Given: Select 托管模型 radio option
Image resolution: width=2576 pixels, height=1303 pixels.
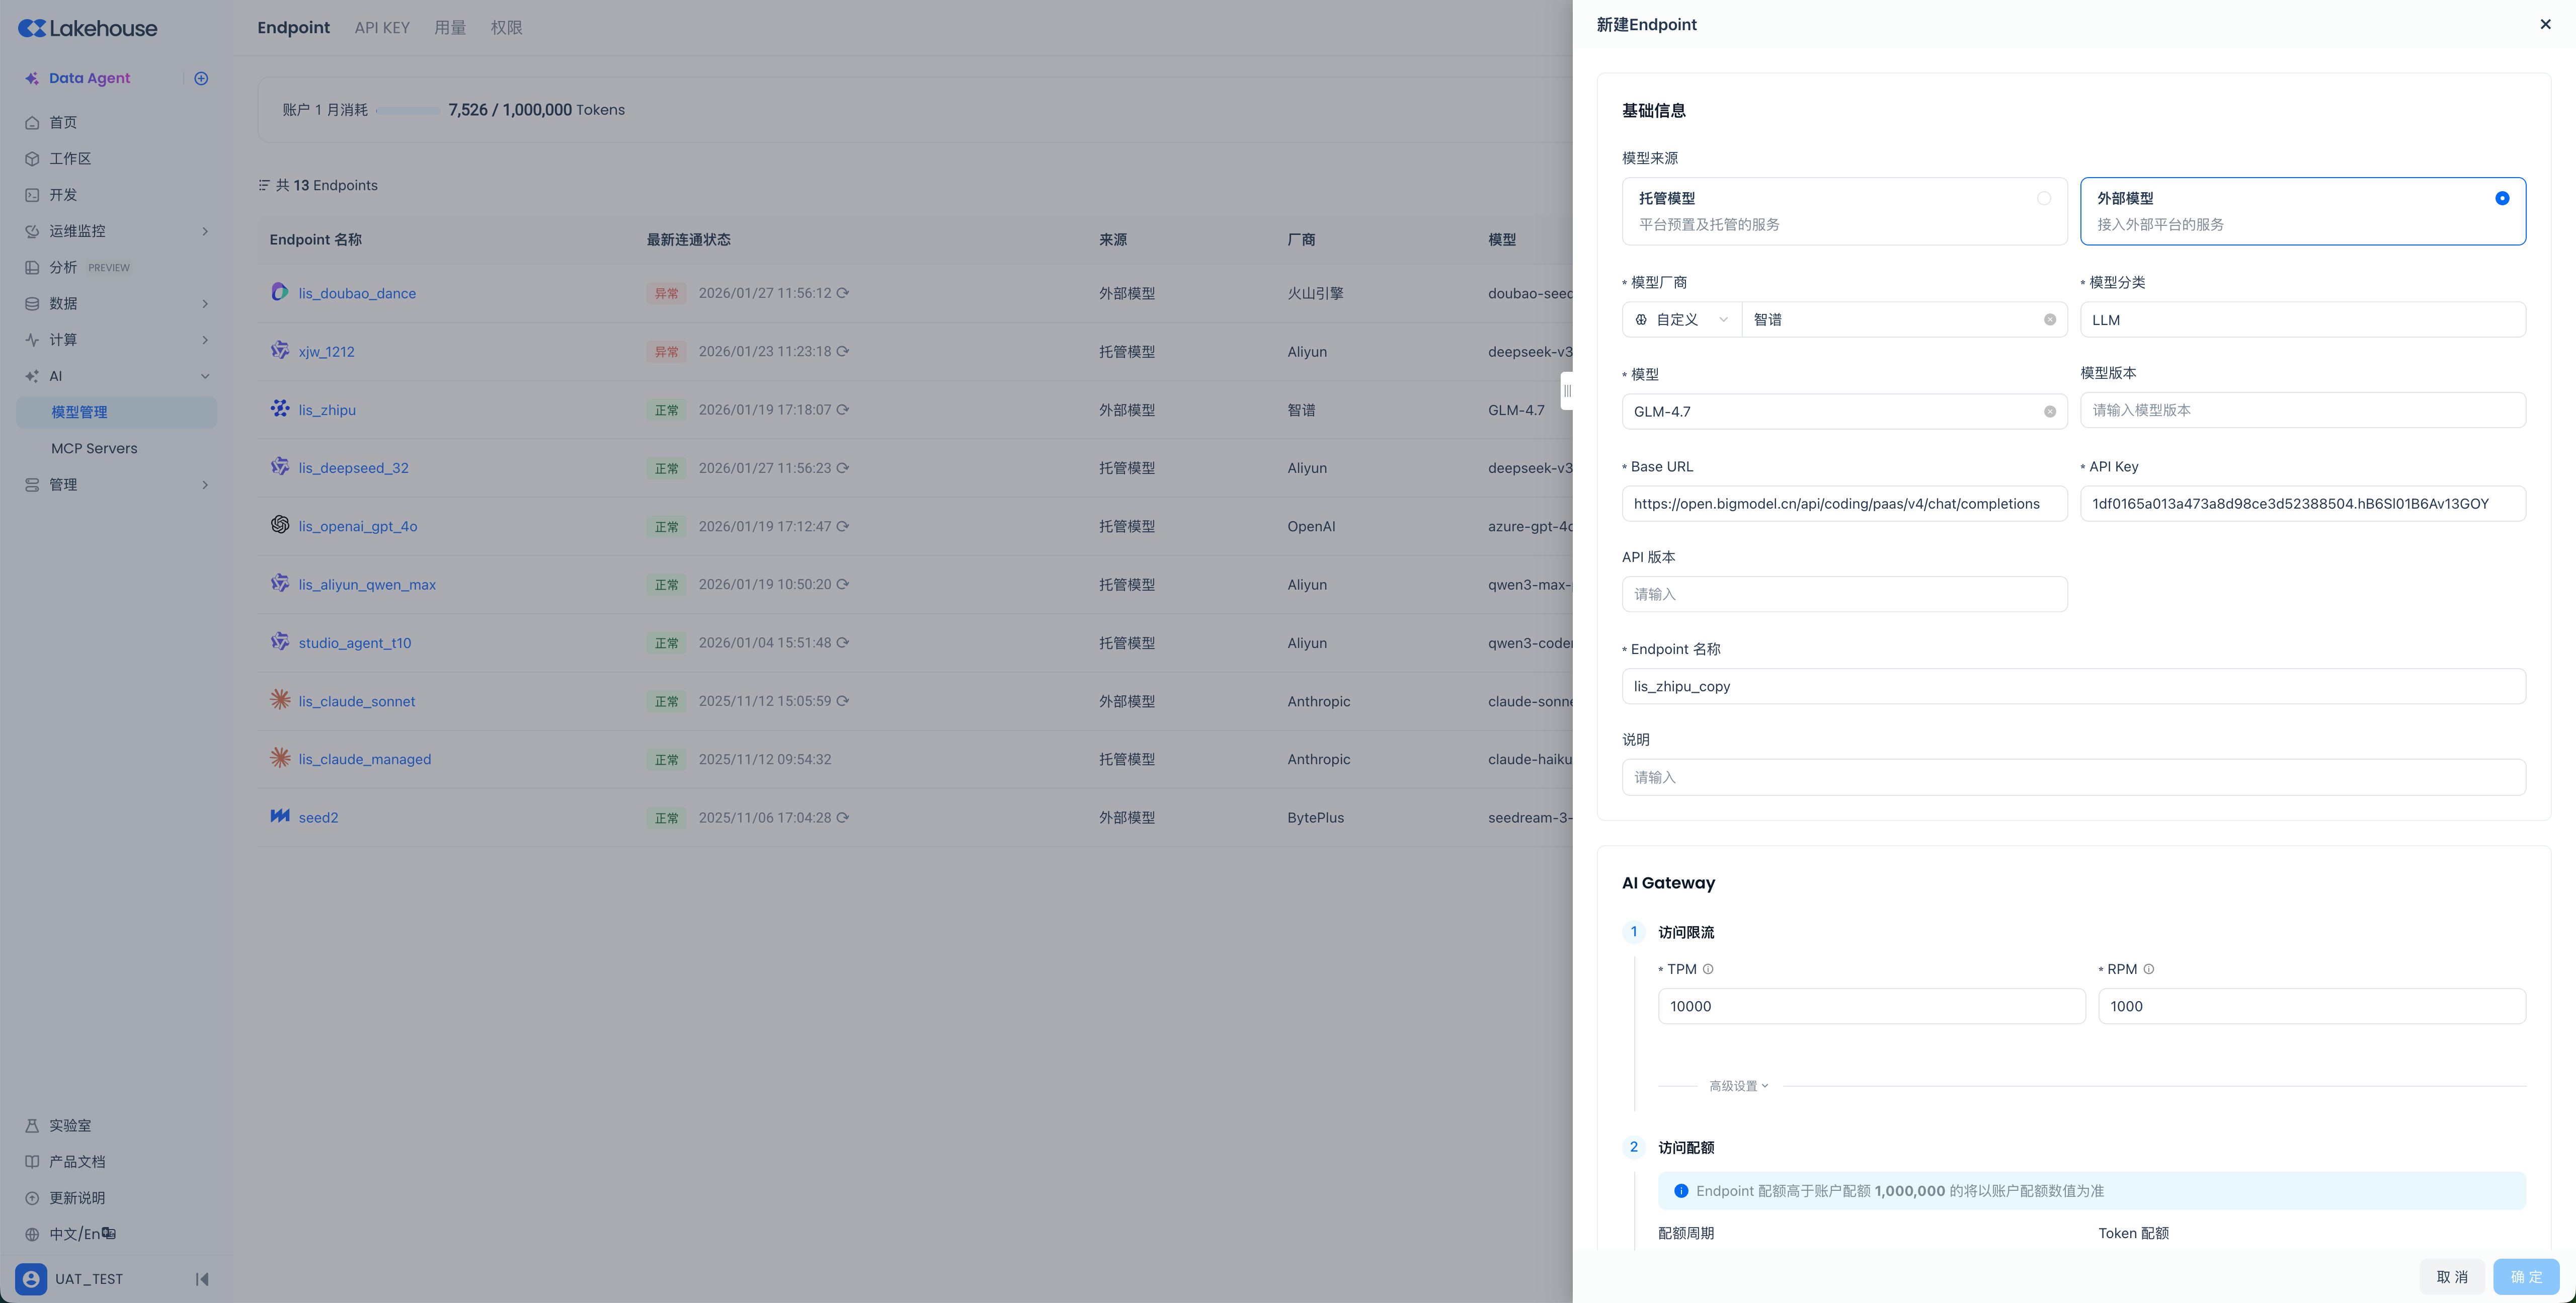Looking at the screenshot, I should pyautogui.click(x=2043, y=198).
